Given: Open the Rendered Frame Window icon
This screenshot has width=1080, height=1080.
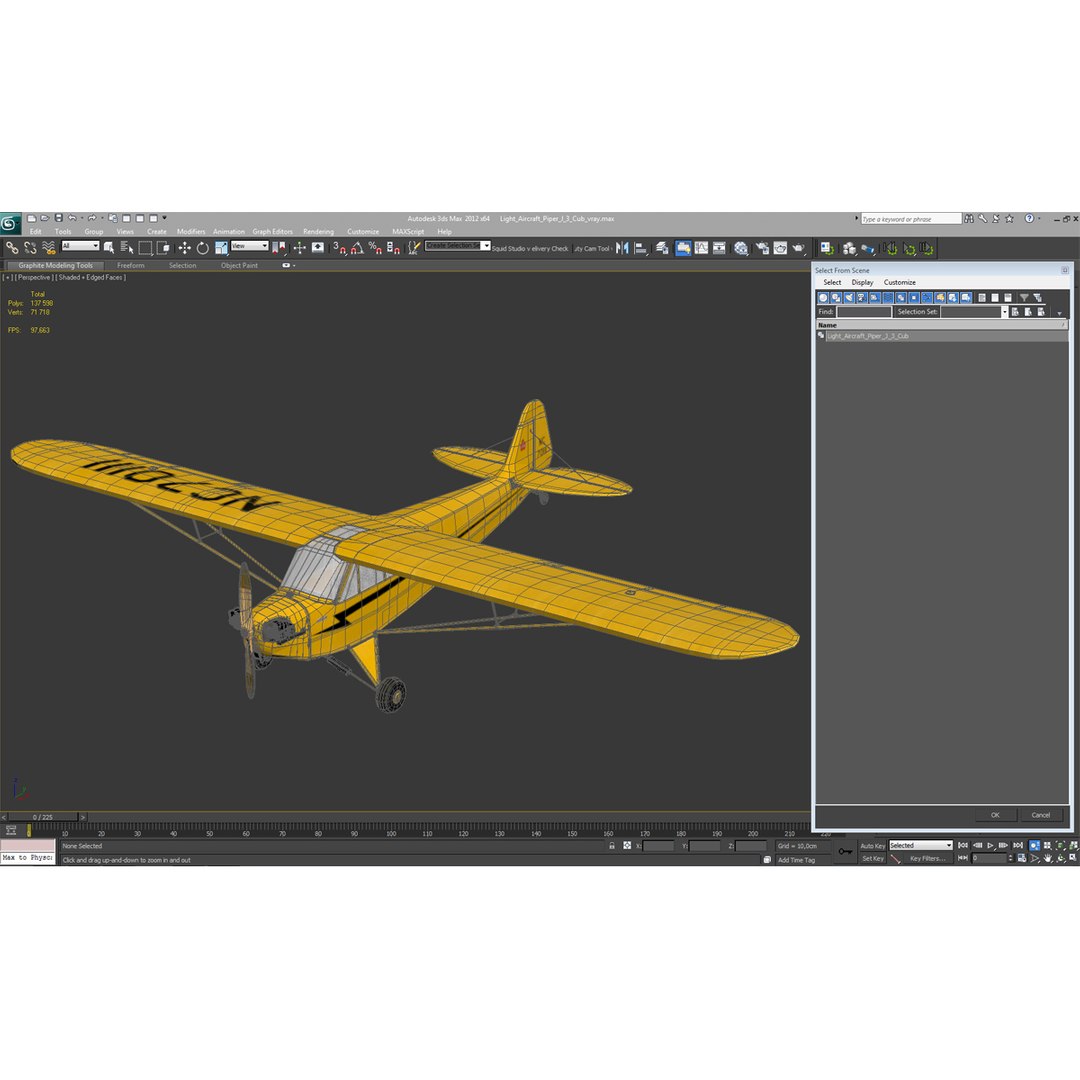Looking at the screenshot, I should click(x=780, y=248).
